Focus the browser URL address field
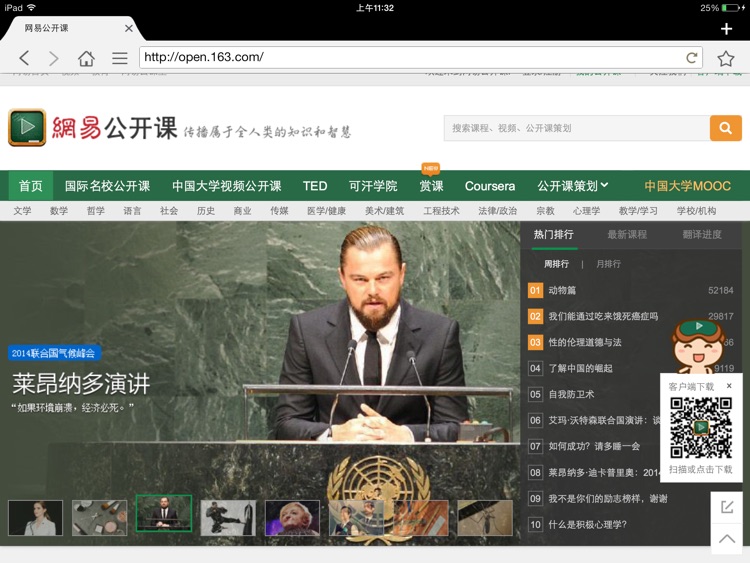 point(411,57)
